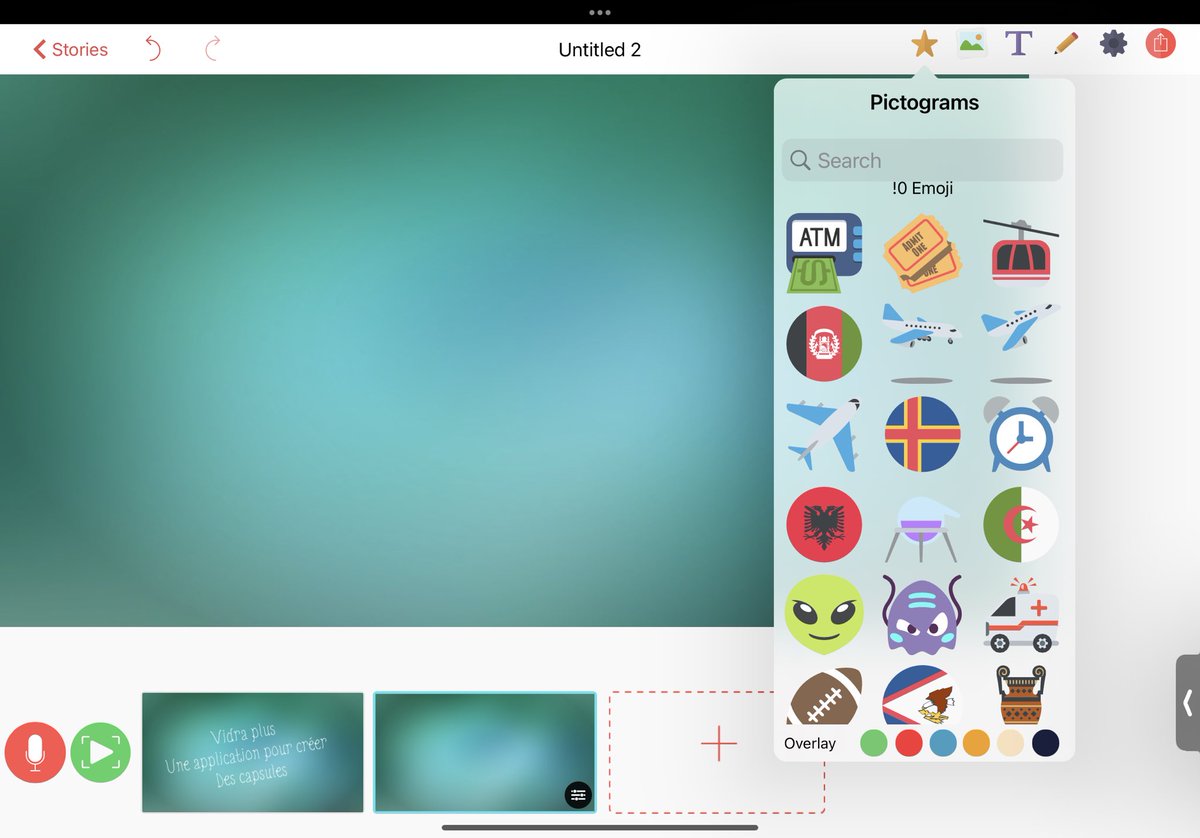Choose the blue overlay color

(942, 743)
